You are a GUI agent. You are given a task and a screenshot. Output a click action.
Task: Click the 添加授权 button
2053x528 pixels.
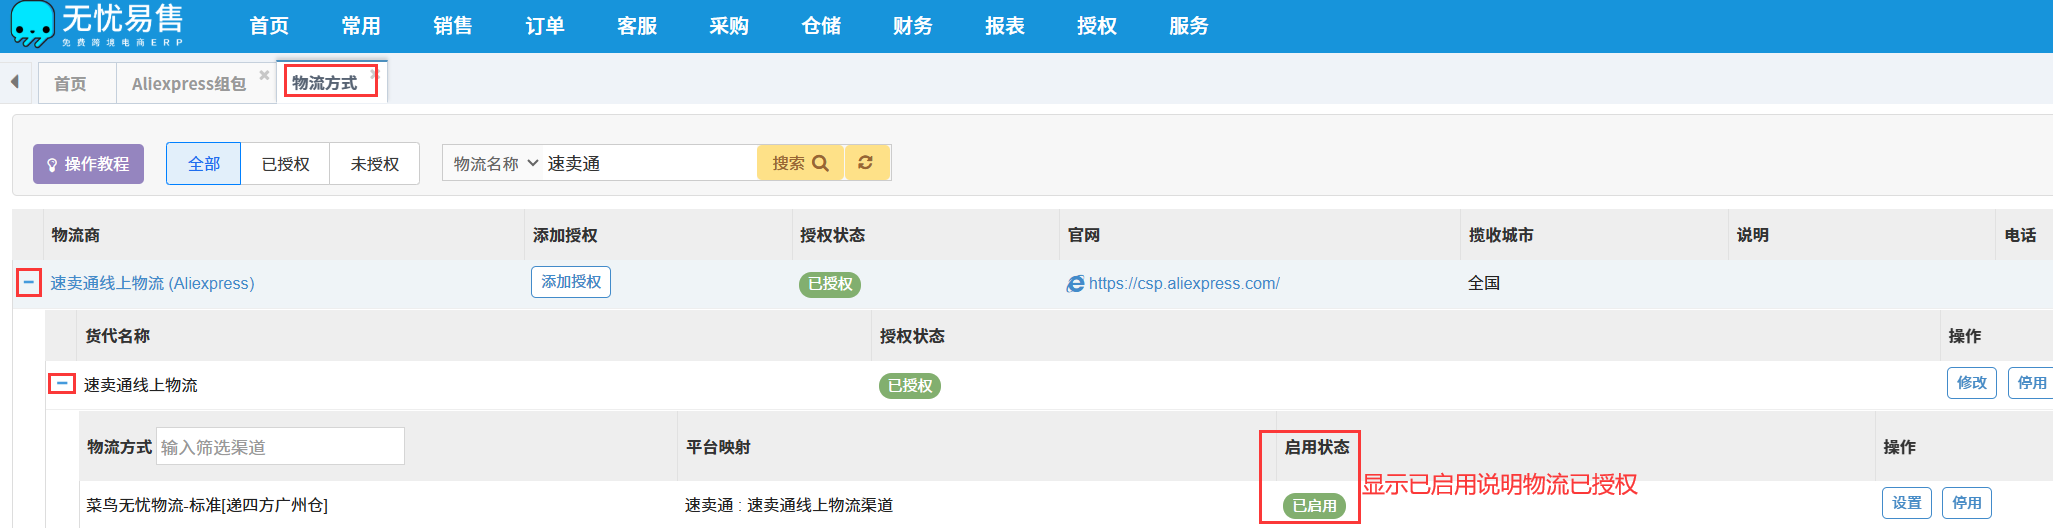571,282
